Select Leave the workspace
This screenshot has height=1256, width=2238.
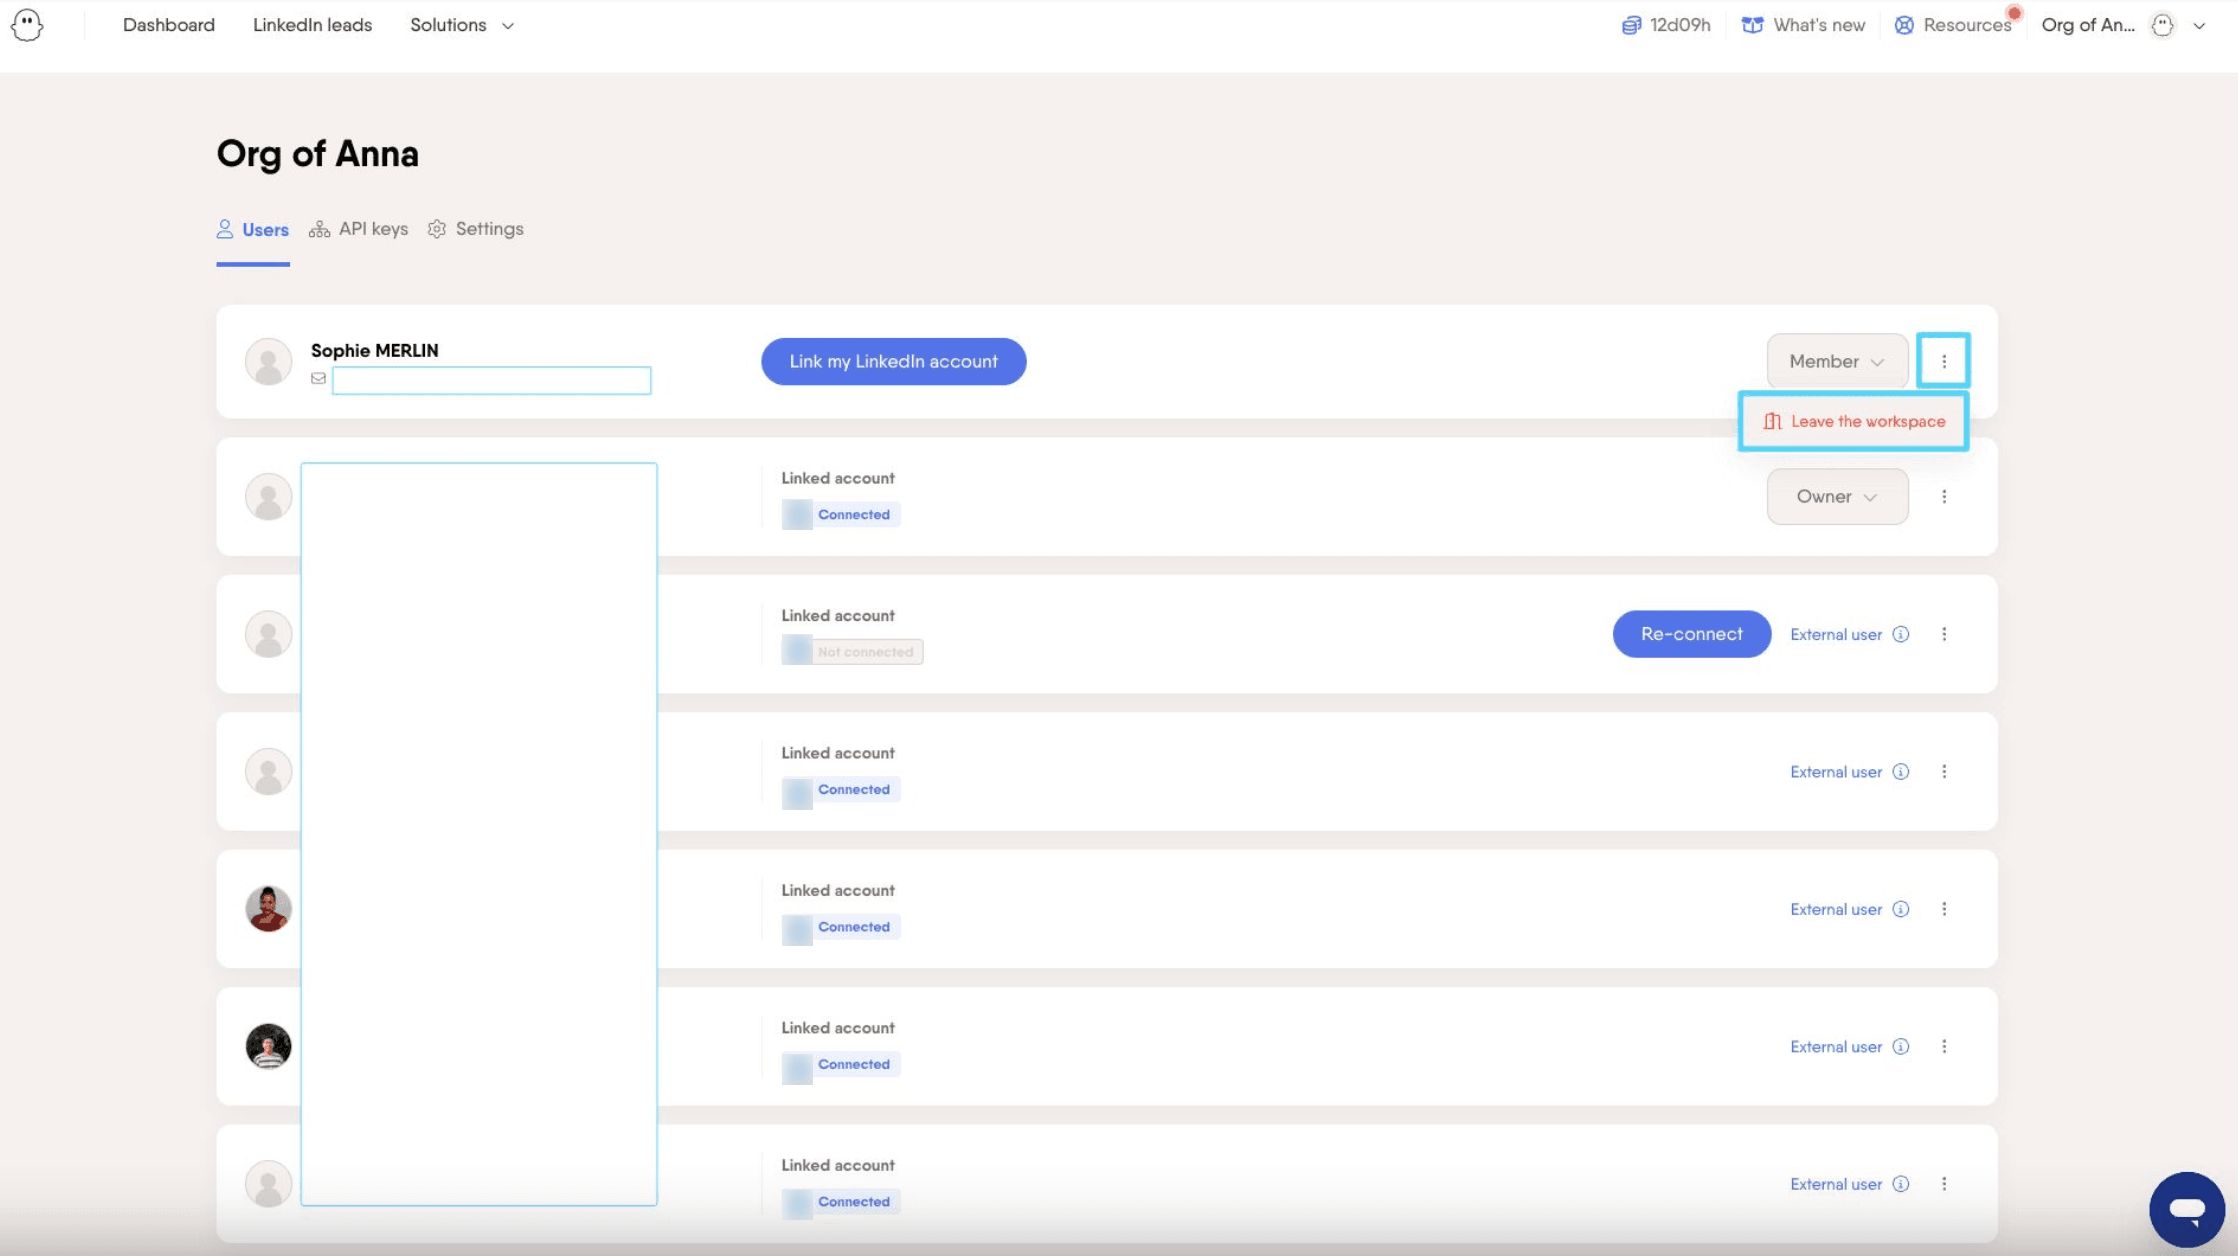tap(1853, 421)
